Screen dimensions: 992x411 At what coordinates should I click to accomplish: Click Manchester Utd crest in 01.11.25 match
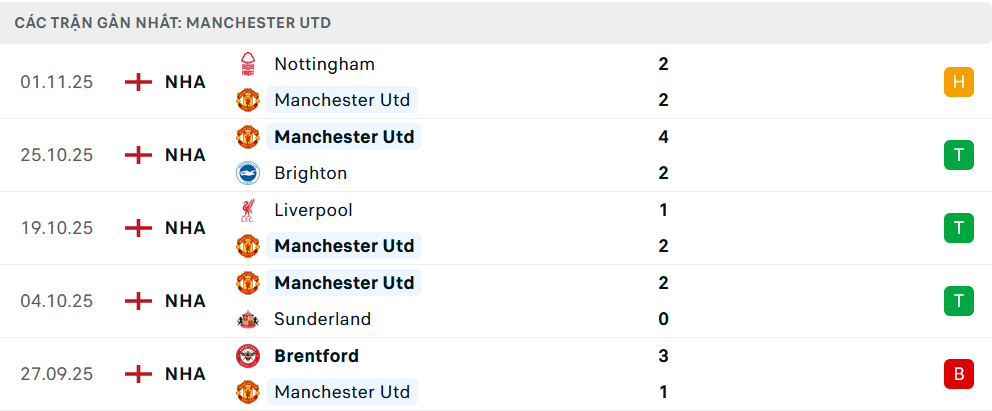pyautogui.click(x=247, y=100)
